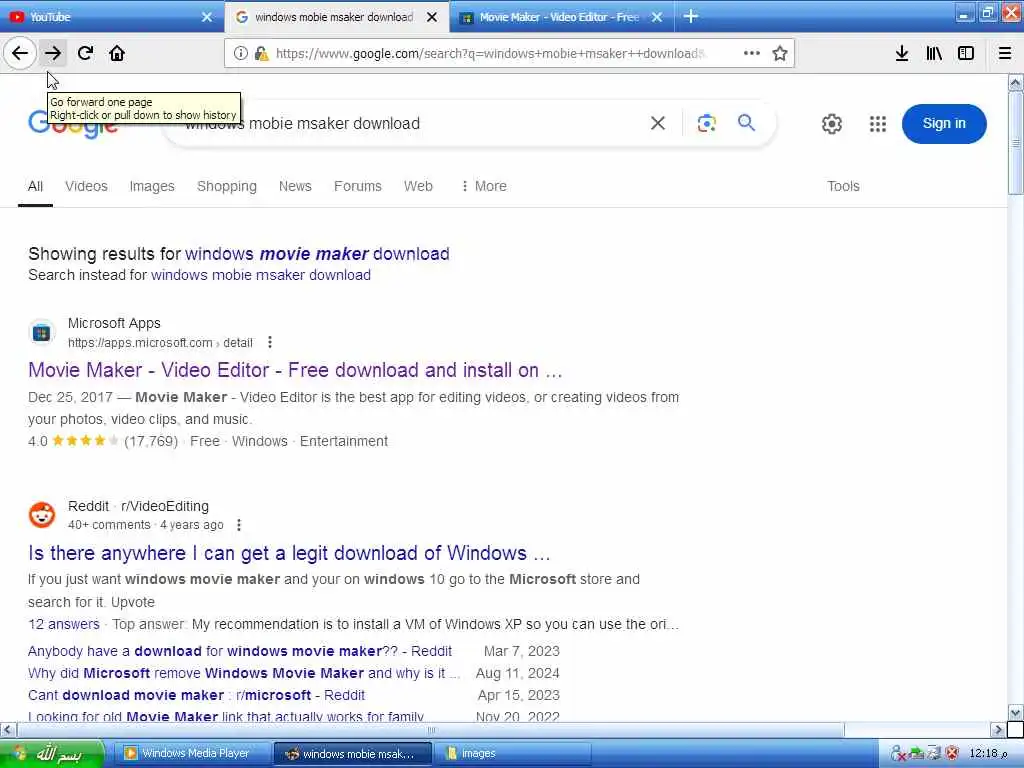Screen dimensions: 1024x768
Task: Click the lock security icon in address bar
Action: coord(261,54)
